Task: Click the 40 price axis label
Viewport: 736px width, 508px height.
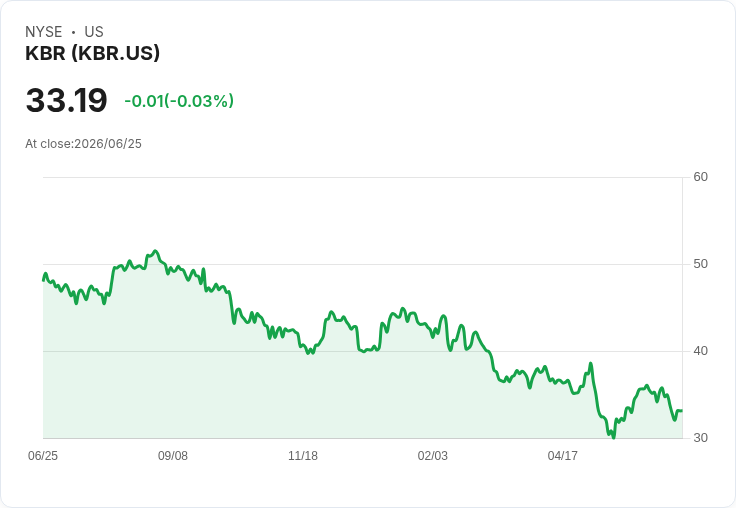Action: [700, 351]
